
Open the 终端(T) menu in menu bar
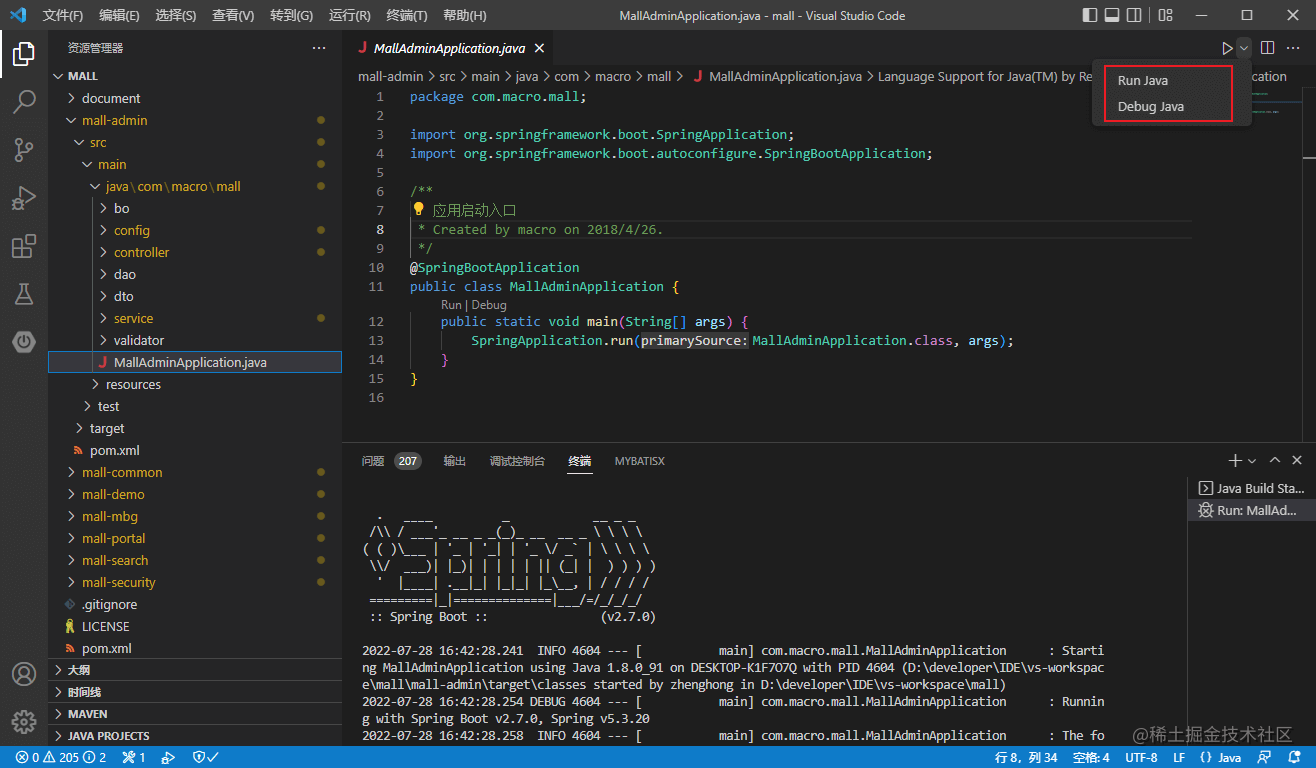[407, 16]
